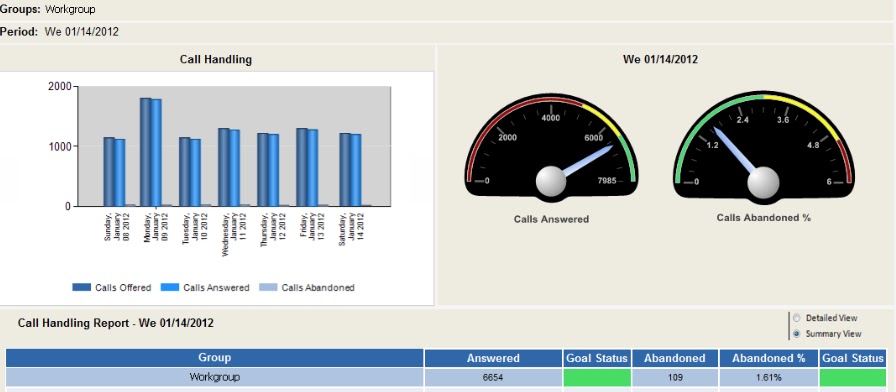Click the 6654 answered value cell

click(x=493, y=377)
